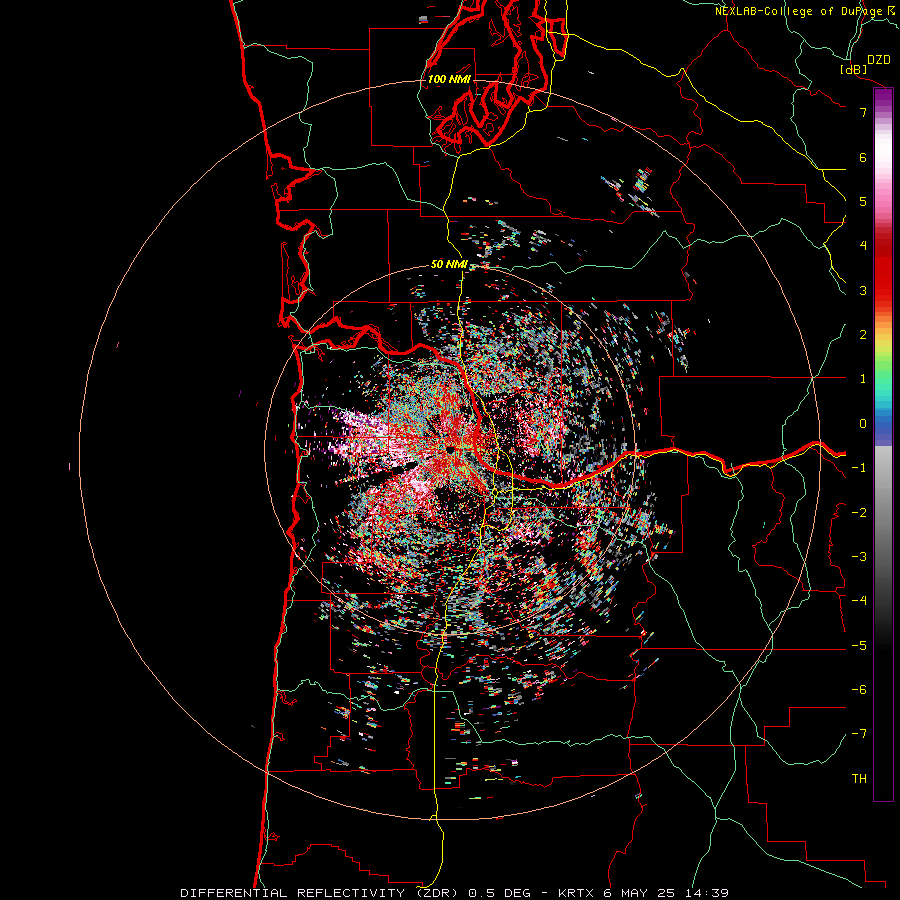Click the ZDR color scale bar
900x900 pixels.
pyautogui.click(x=883, y=445)
